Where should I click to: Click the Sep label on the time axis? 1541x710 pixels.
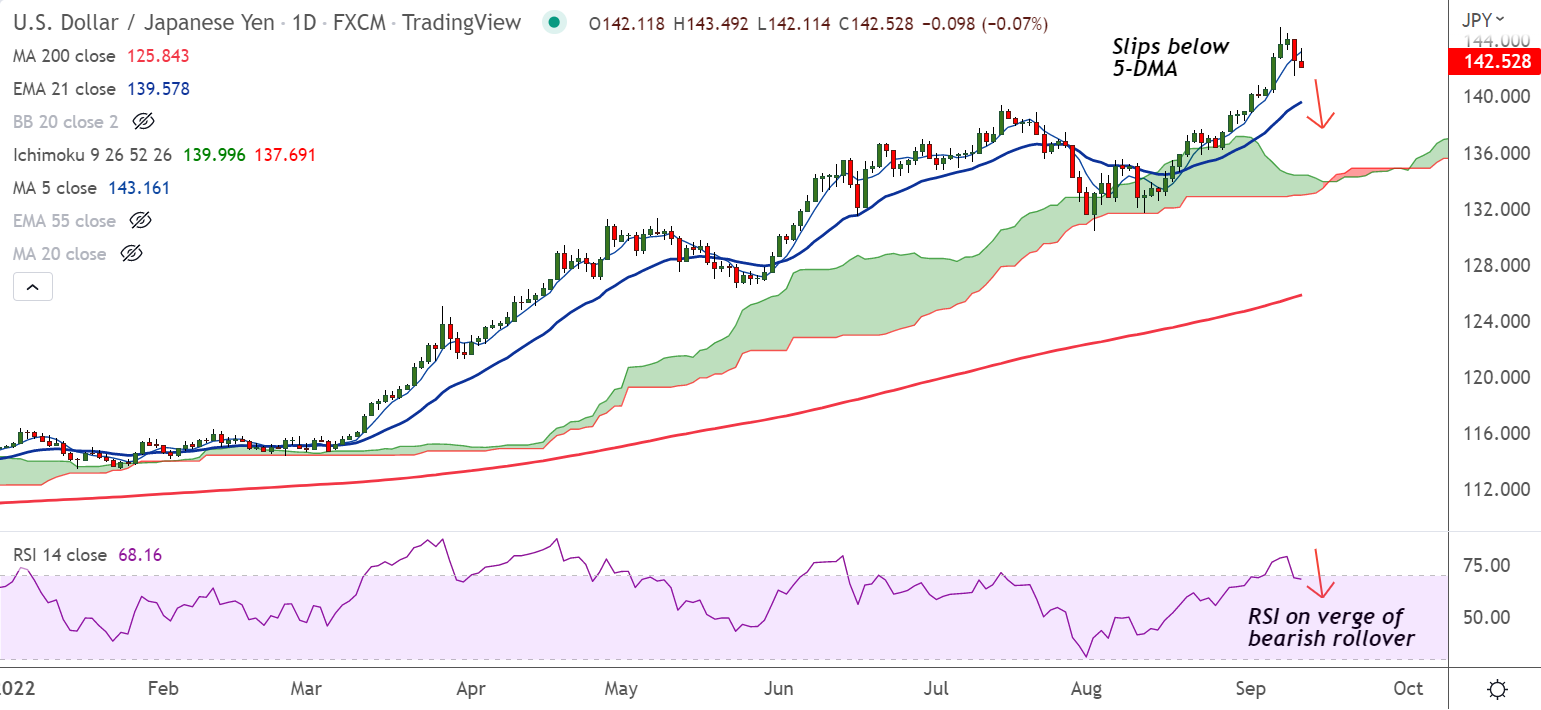pyautogui.click(x=1250, y=688)
